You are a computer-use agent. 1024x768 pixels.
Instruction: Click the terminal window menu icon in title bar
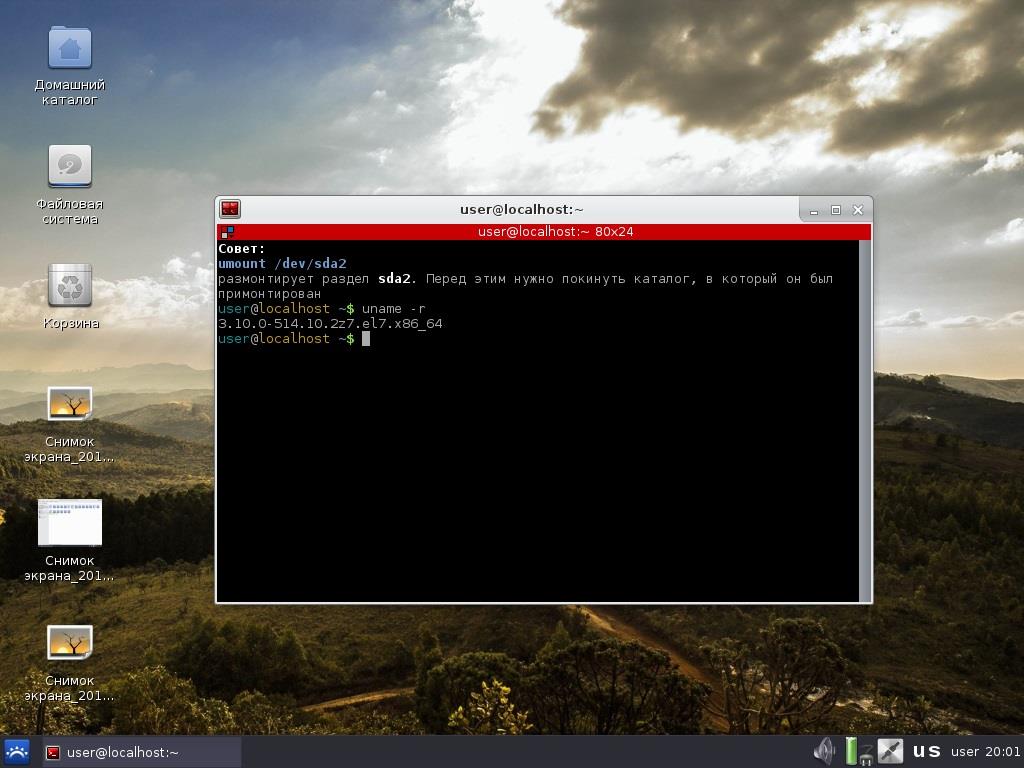pyautogui.click(x=230, y=209)
